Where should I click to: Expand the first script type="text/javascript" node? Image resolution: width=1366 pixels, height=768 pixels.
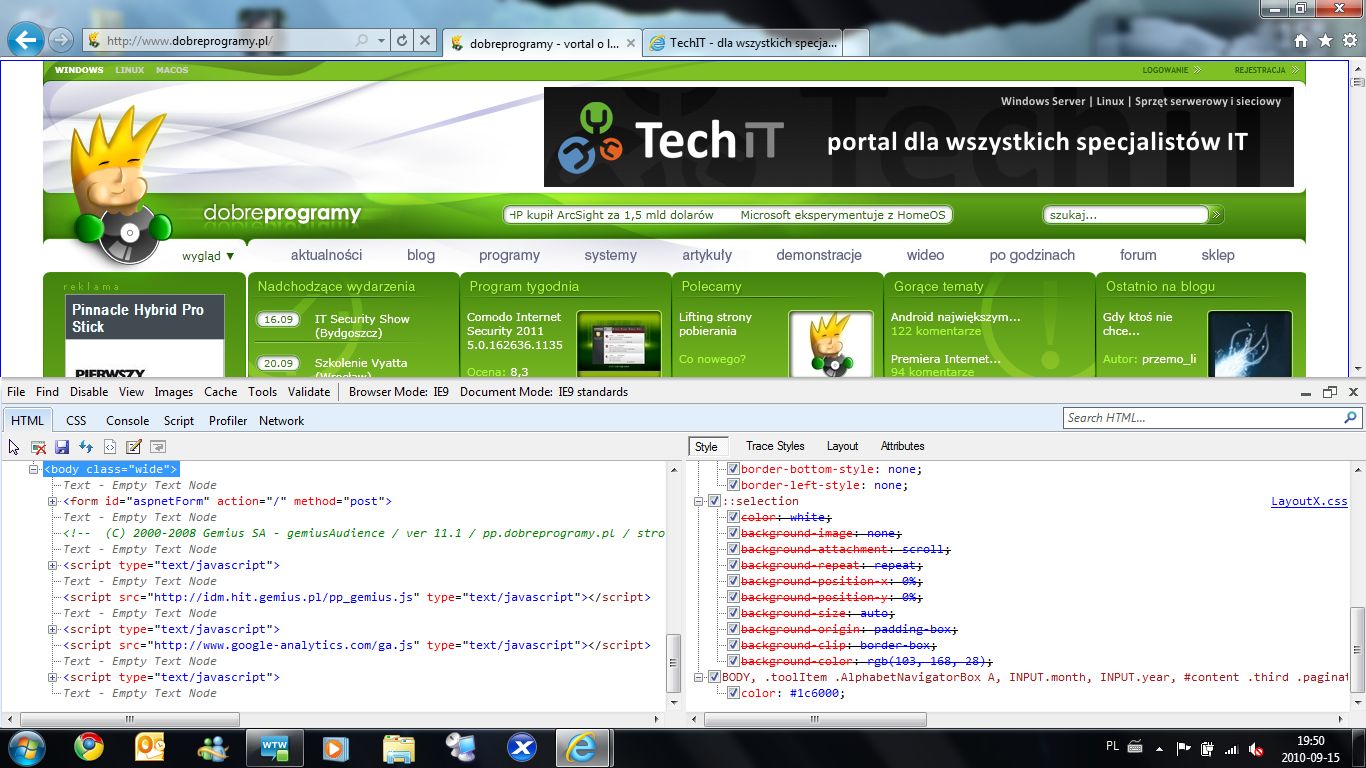53,565
